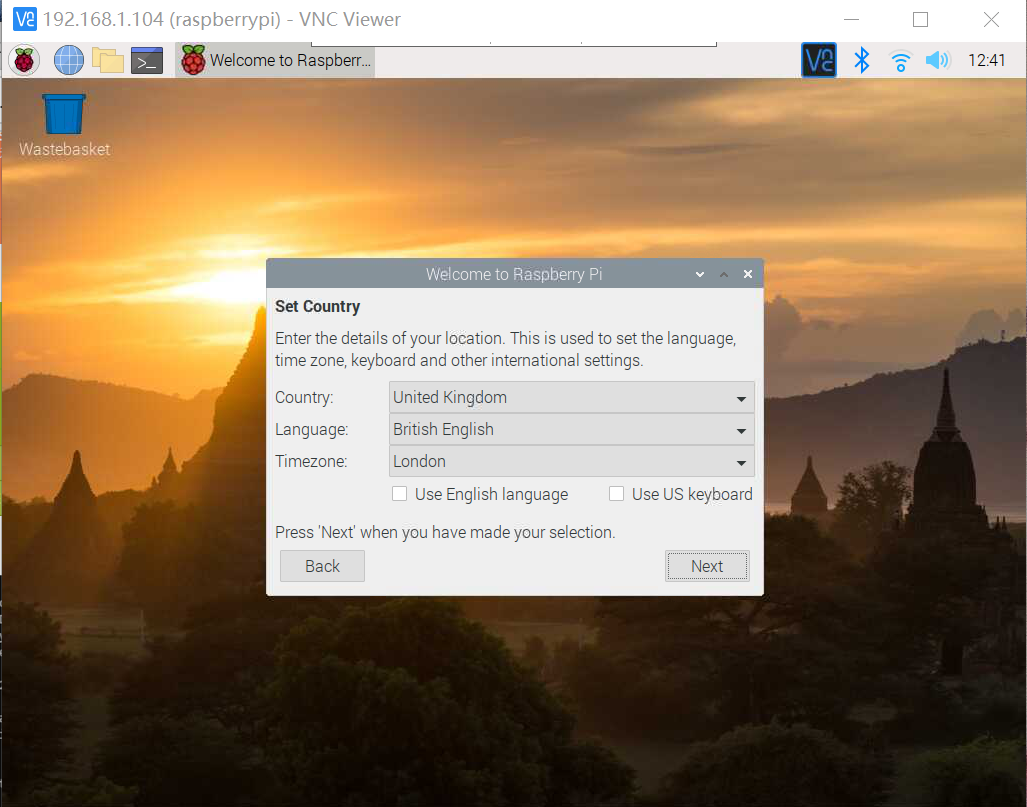Open the Bluetooth tray menu

861,61
